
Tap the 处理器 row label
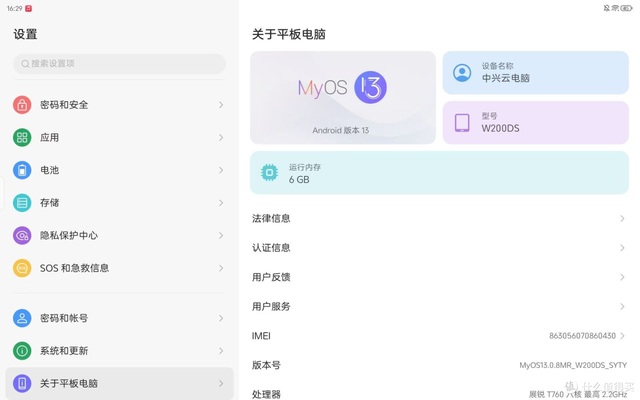tap(266, 394)
